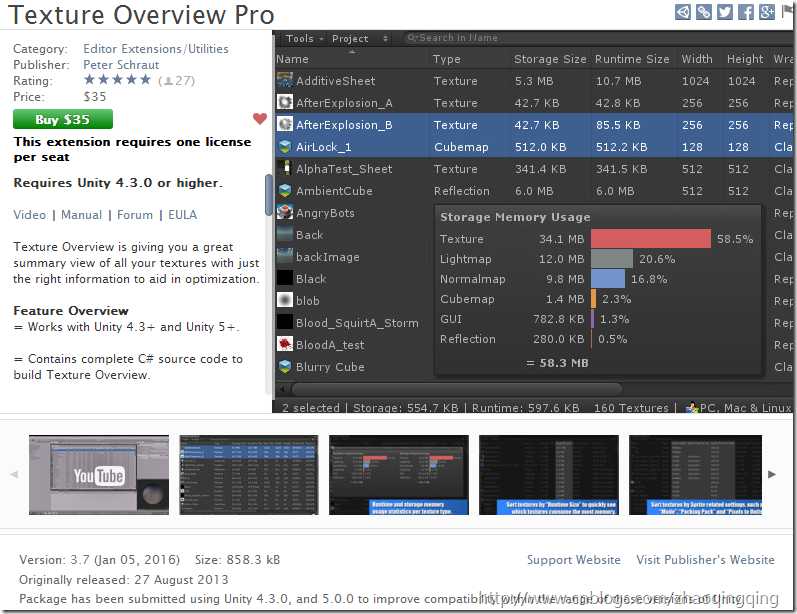Viewport: 797px width, 614px height.
Task: Click the AdditiveSheet texture icon
Action: (285, 80)
